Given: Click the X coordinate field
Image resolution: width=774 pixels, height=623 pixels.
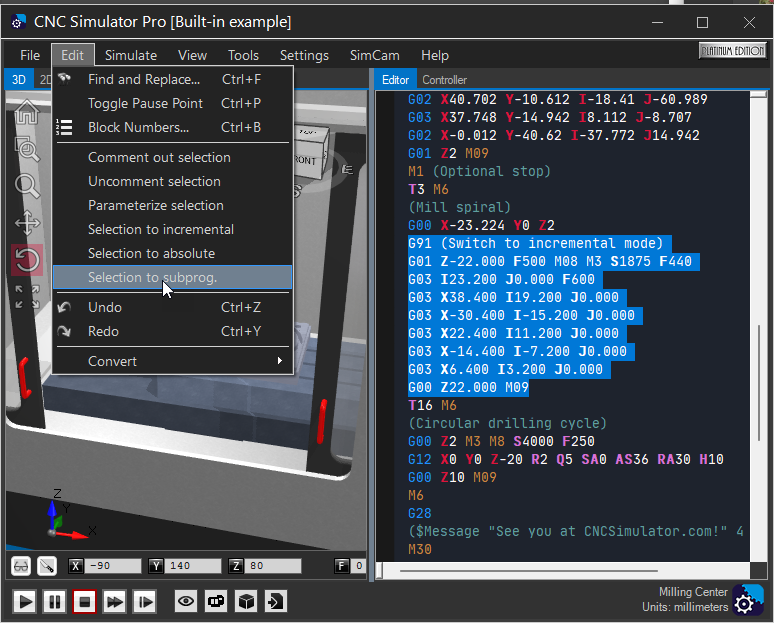Looking at the screenshot, I should click(113, 566).
